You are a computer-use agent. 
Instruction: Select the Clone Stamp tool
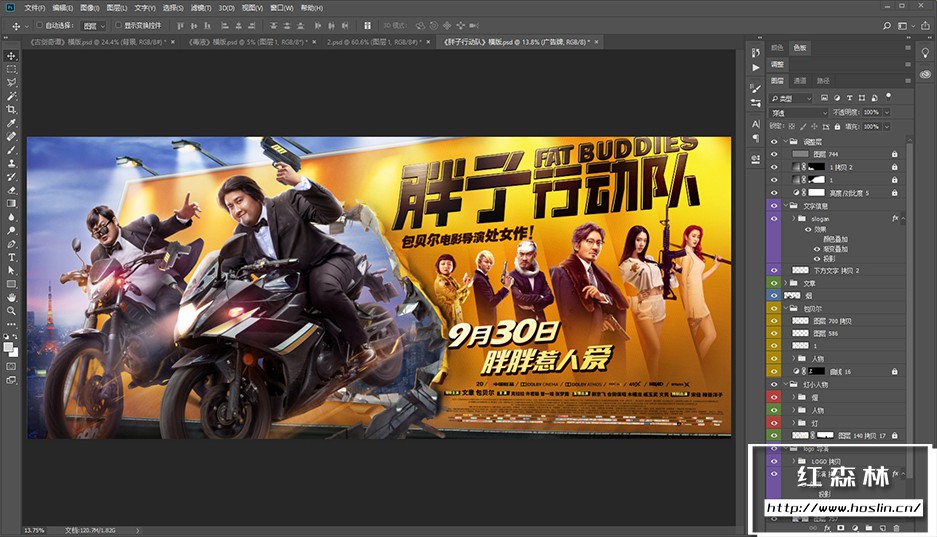click(11, 163)
